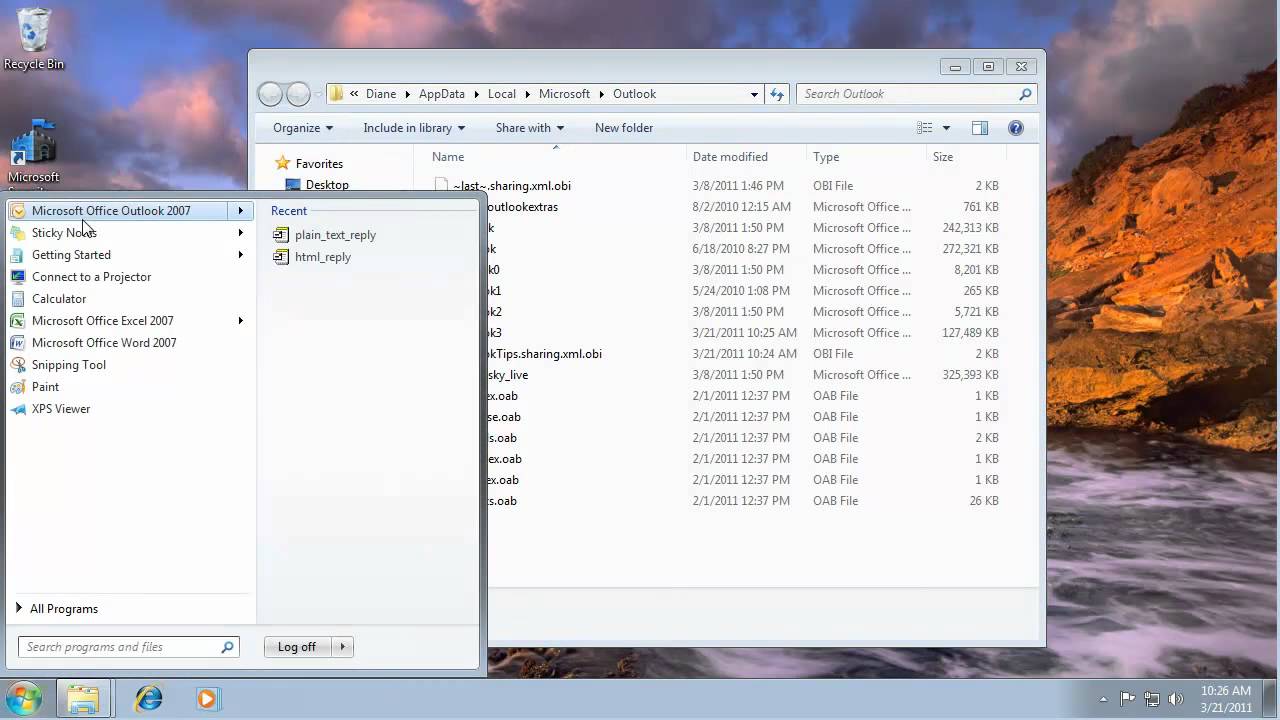Click the Paint palette icon
Screen dimensions: 1280x720
coord(18,387)
